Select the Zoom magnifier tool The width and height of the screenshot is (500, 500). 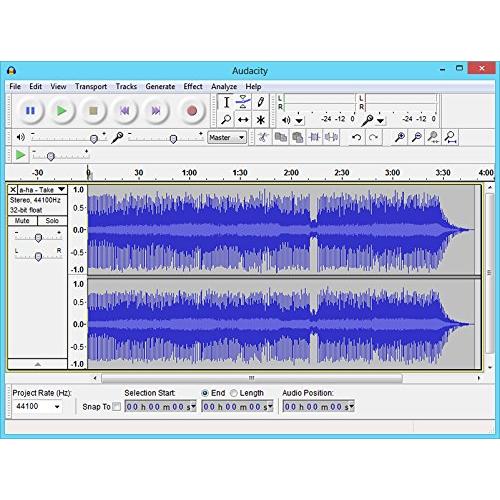pos(226,119)
